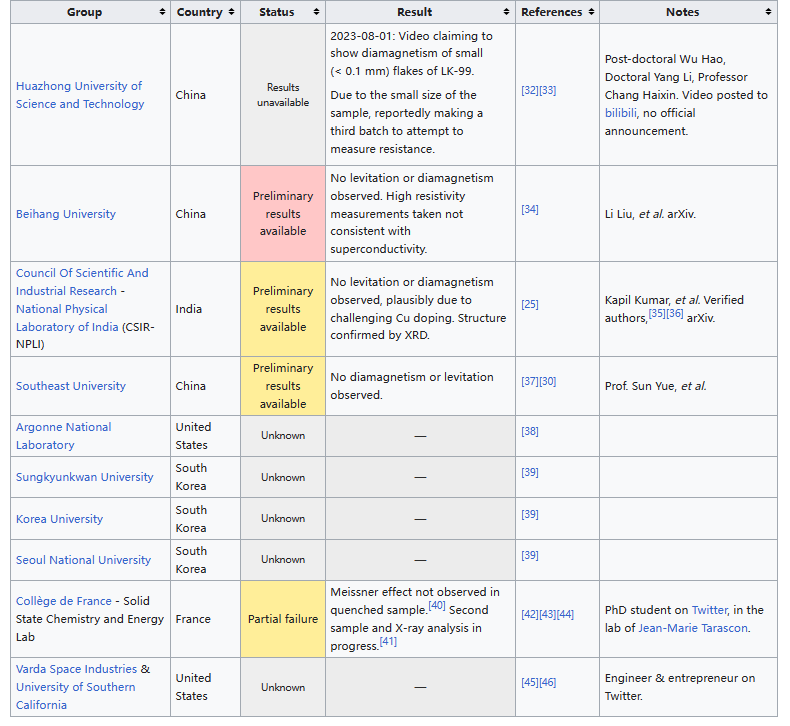Sort table by References column arrows

tap(591, 12)
